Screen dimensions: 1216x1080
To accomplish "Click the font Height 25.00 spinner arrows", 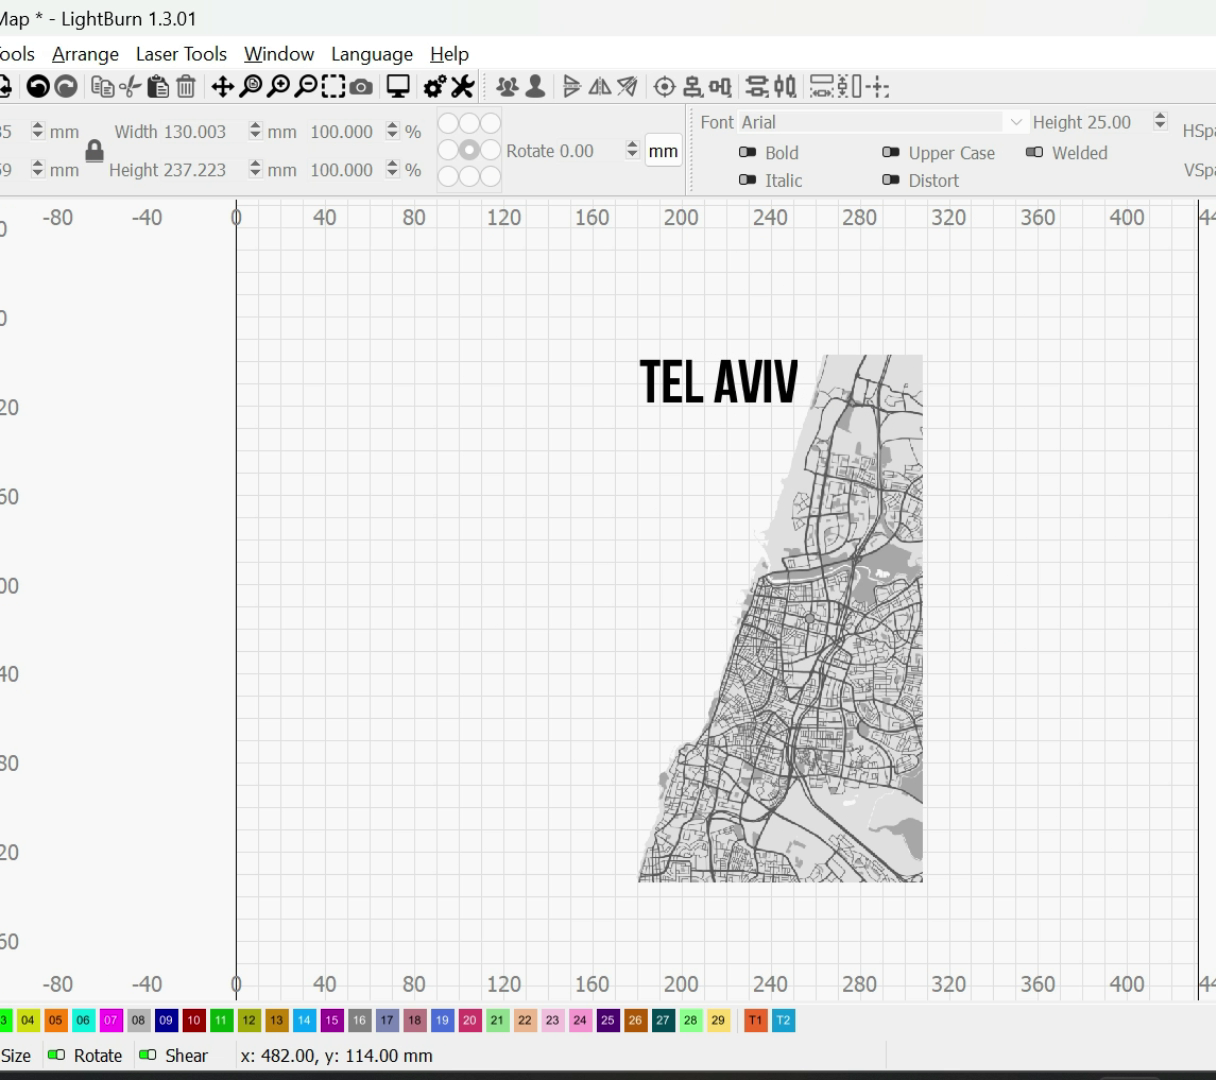I will click(x=1160, y=121).
